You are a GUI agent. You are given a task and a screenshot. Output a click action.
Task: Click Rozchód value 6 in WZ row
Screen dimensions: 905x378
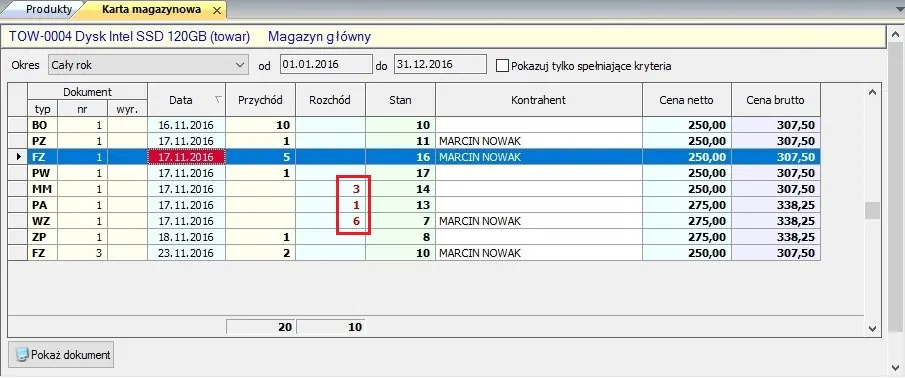(x=356, y=221)
